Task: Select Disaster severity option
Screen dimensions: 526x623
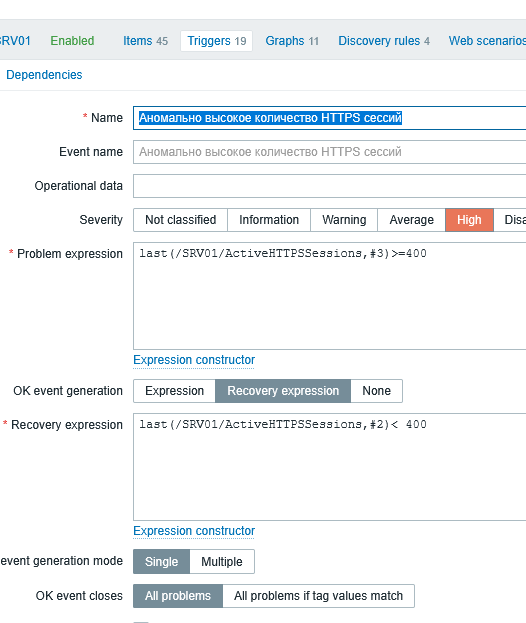Action: tap(510, 220)
